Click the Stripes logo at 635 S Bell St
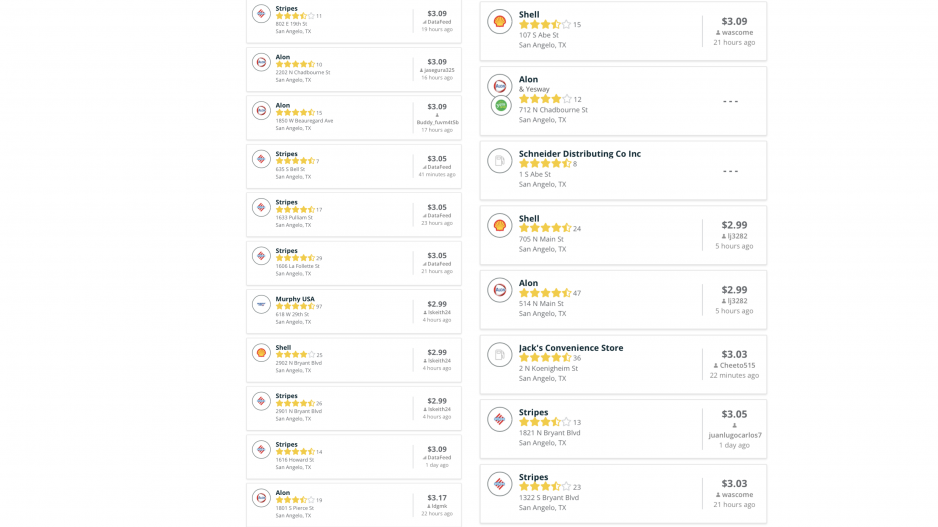 (x=261, y=159)
